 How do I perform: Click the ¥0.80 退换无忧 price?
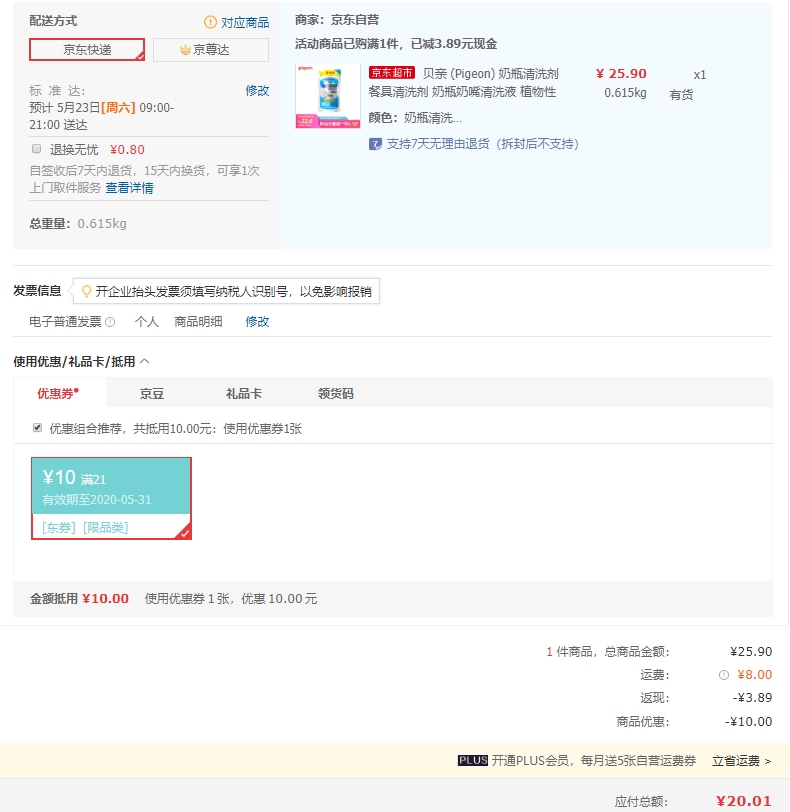pyautogui.click(x=127, y=150)
